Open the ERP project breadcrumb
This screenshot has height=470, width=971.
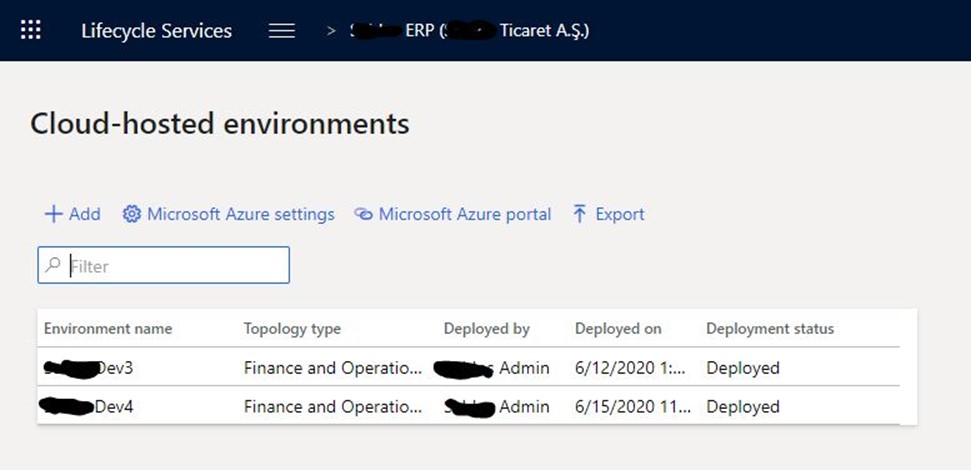tap(470, 31)
